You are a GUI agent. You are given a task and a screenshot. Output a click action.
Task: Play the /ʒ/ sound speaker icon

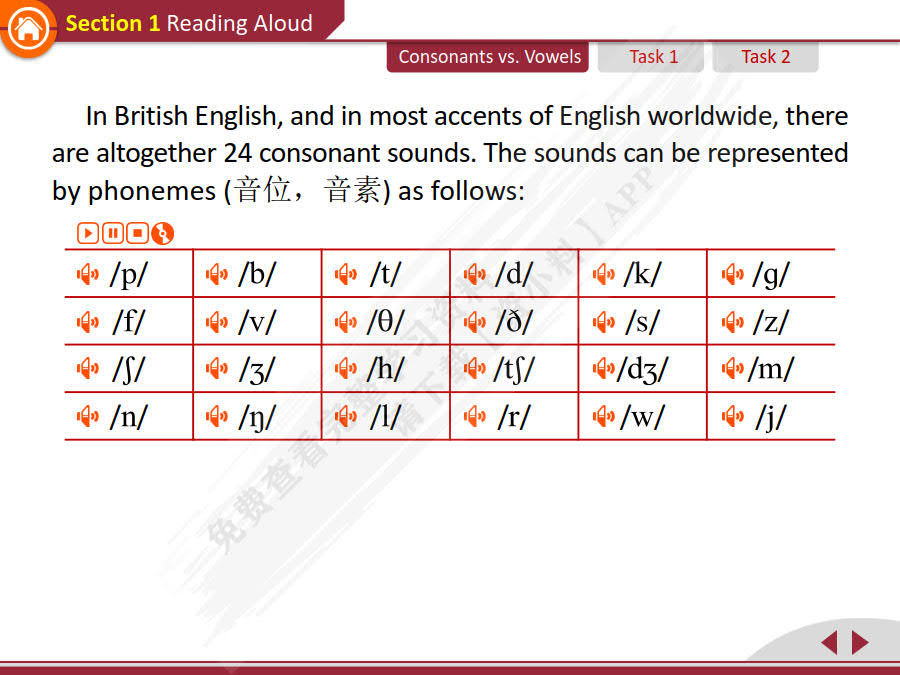point(217,369)
